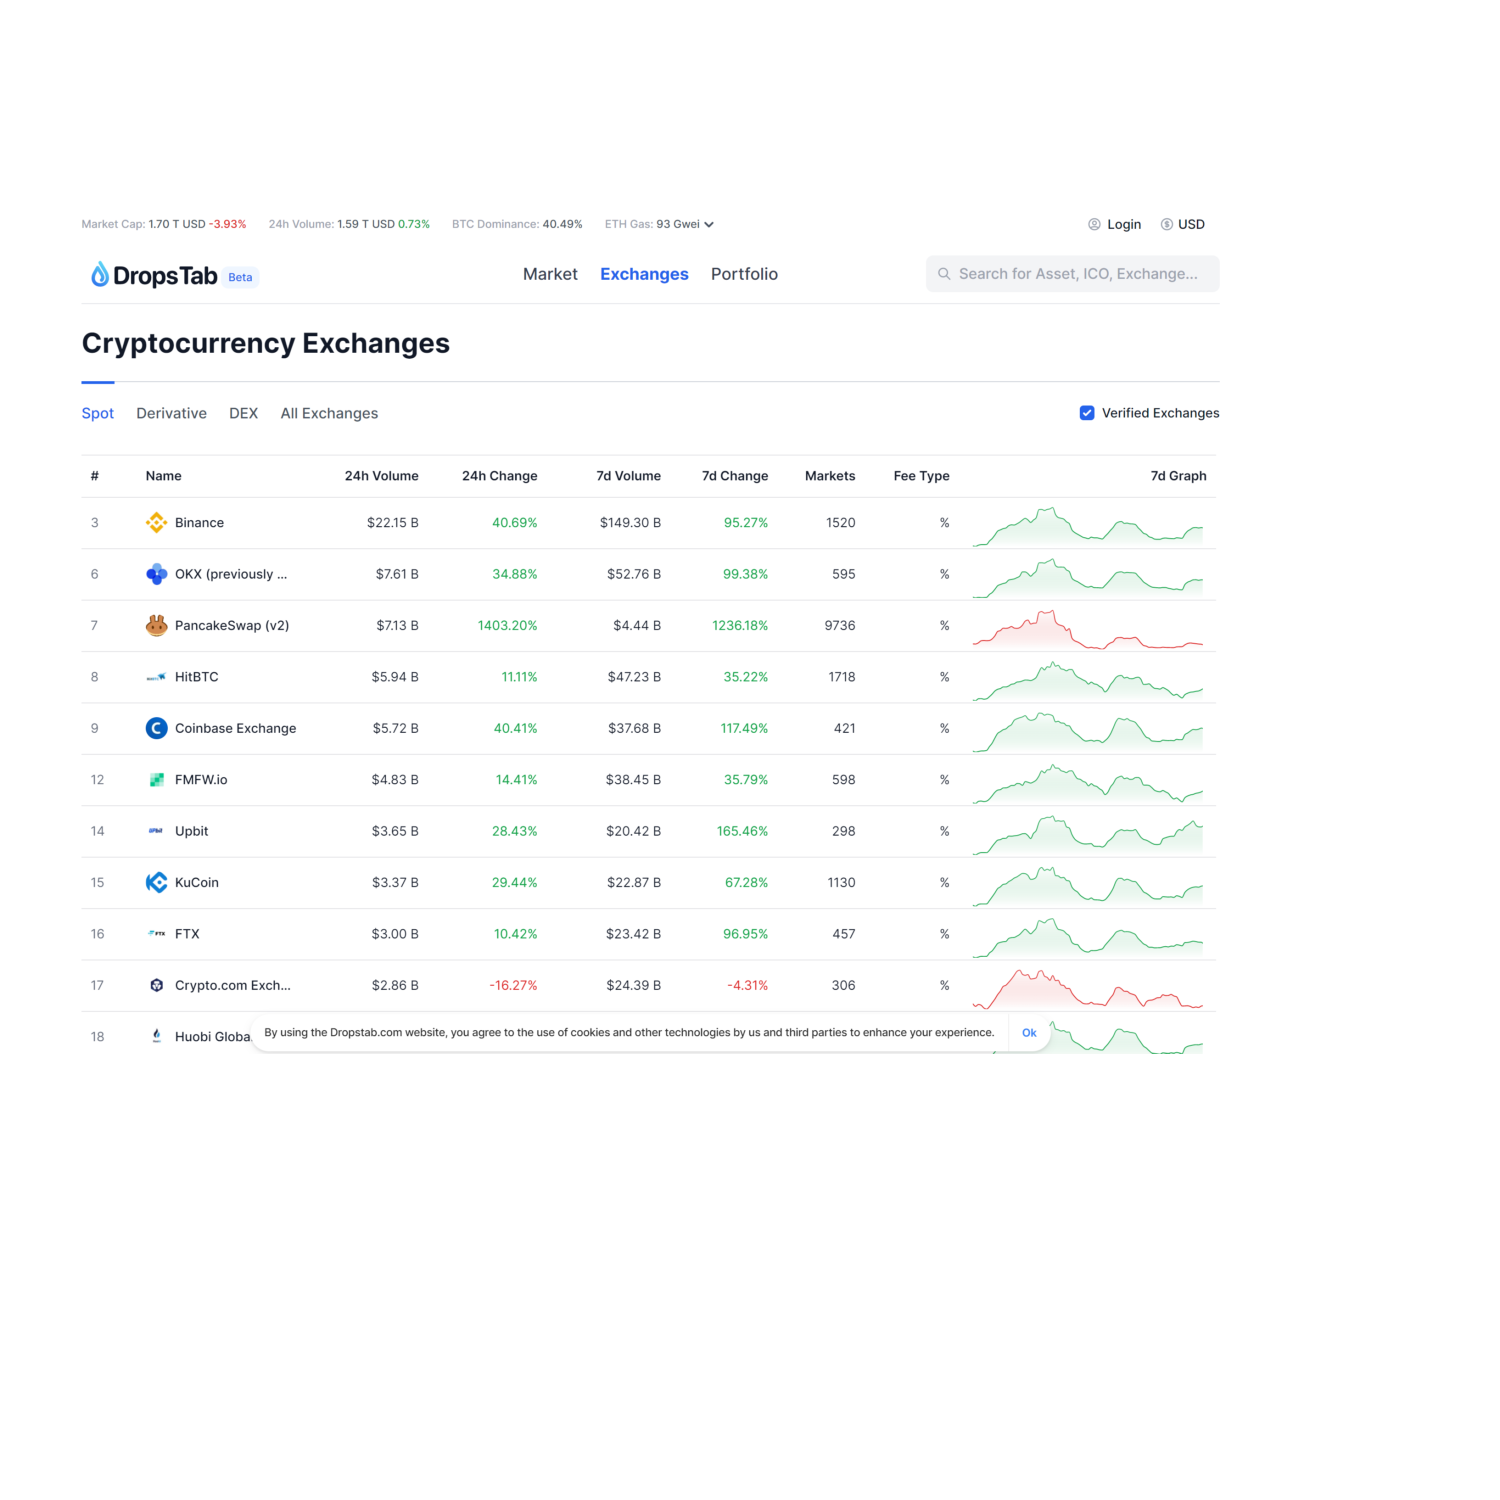The image size is (1500, 1500).
Task: Open the Portfolio menu item
Action: [744, 274]
